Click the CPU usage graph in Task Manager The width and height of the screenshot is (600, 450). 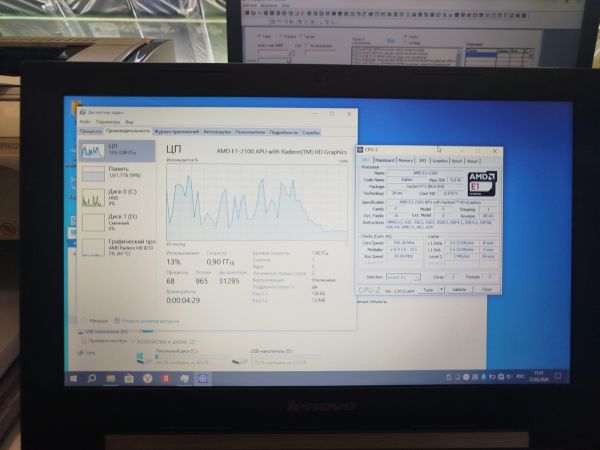257,202
